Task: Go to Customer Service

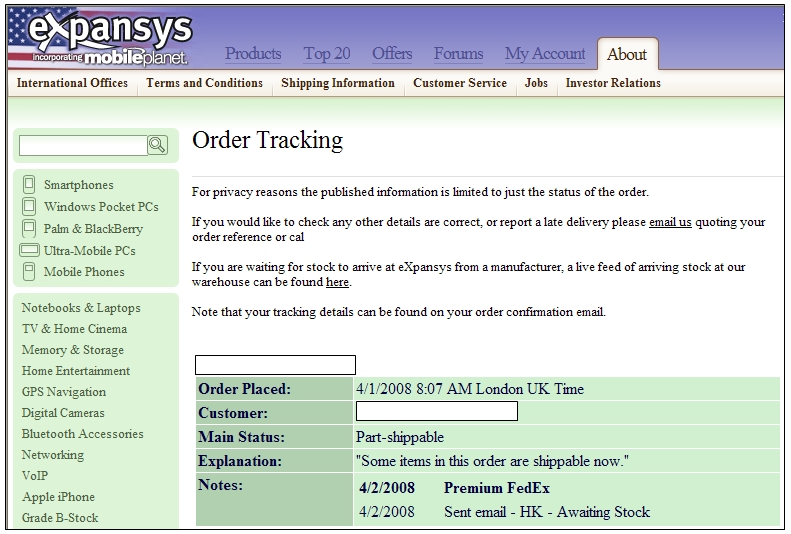Action: 460,83
